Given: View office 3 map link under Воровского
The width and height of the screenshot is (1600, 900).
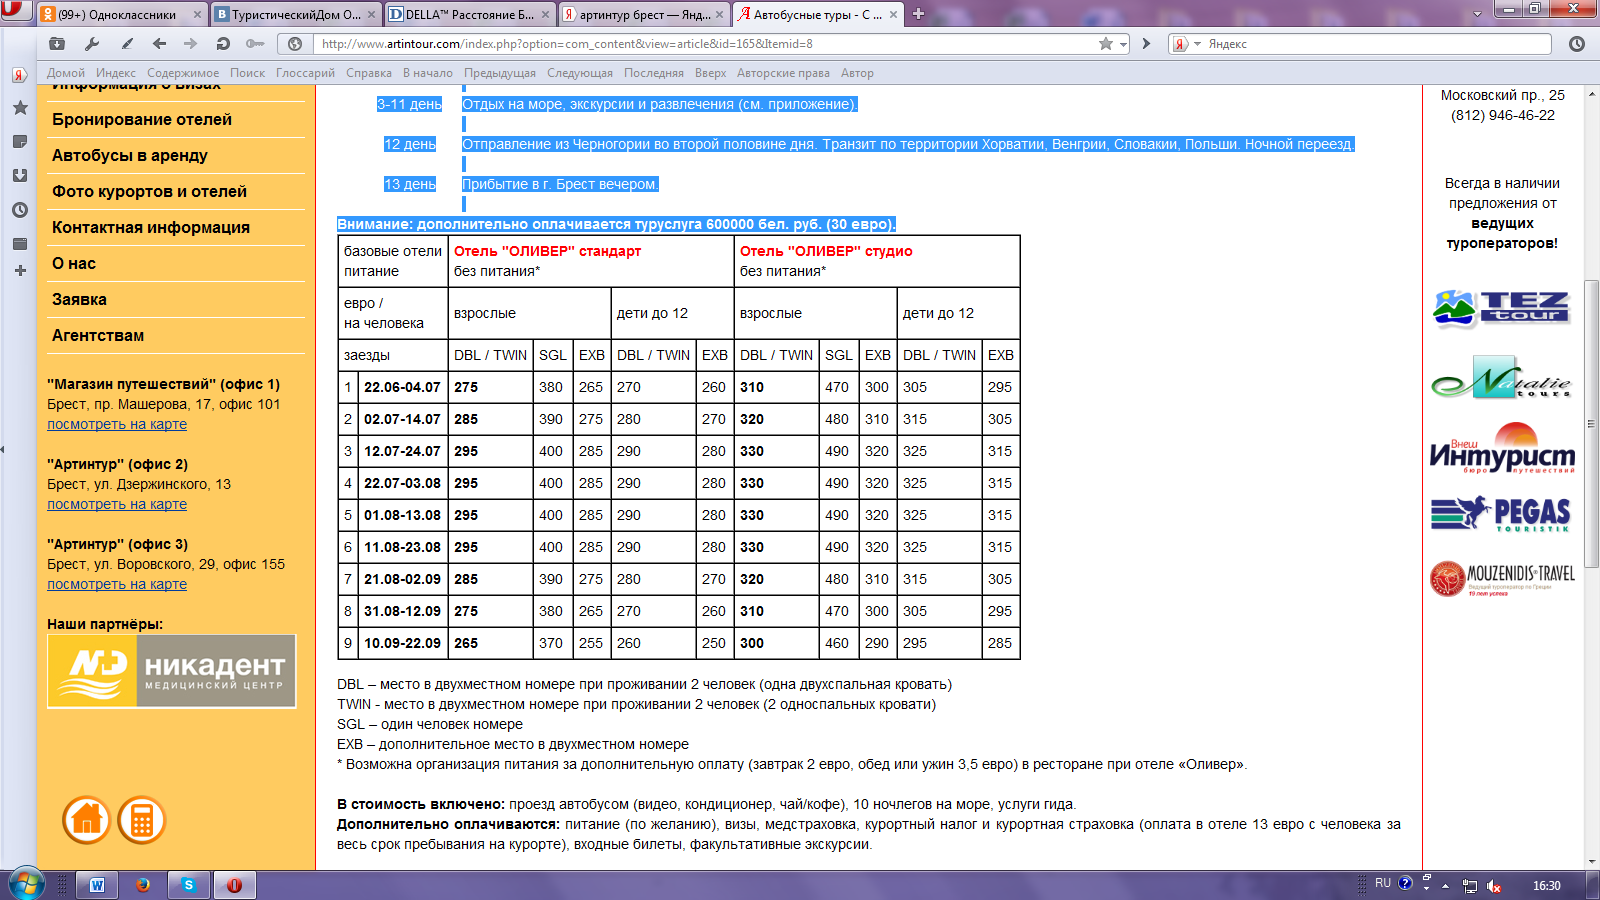Looking at the screenshot, I should tap(117, 584).
